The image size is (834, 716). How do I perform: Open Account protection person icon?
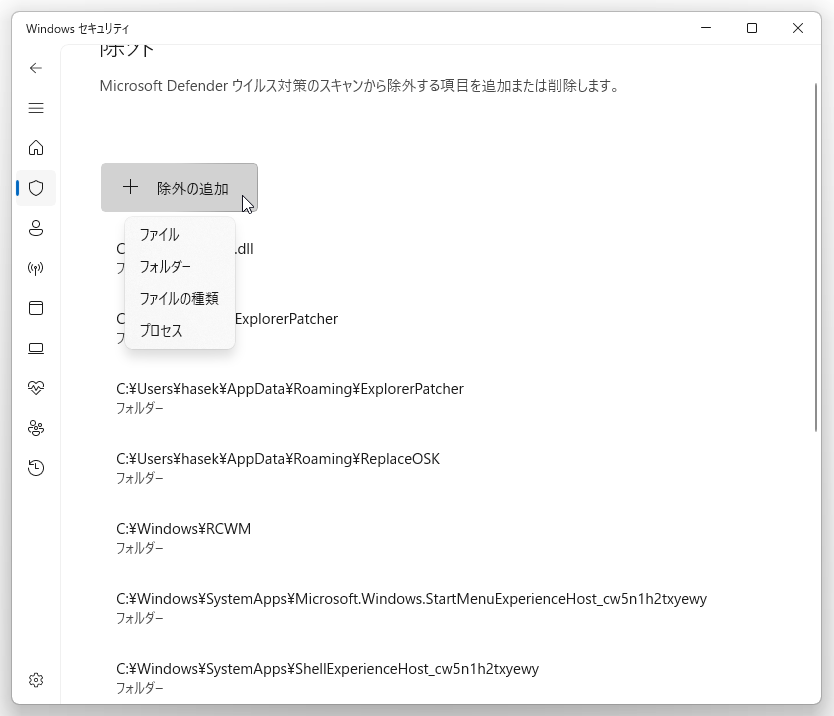(x=36, y=228)
